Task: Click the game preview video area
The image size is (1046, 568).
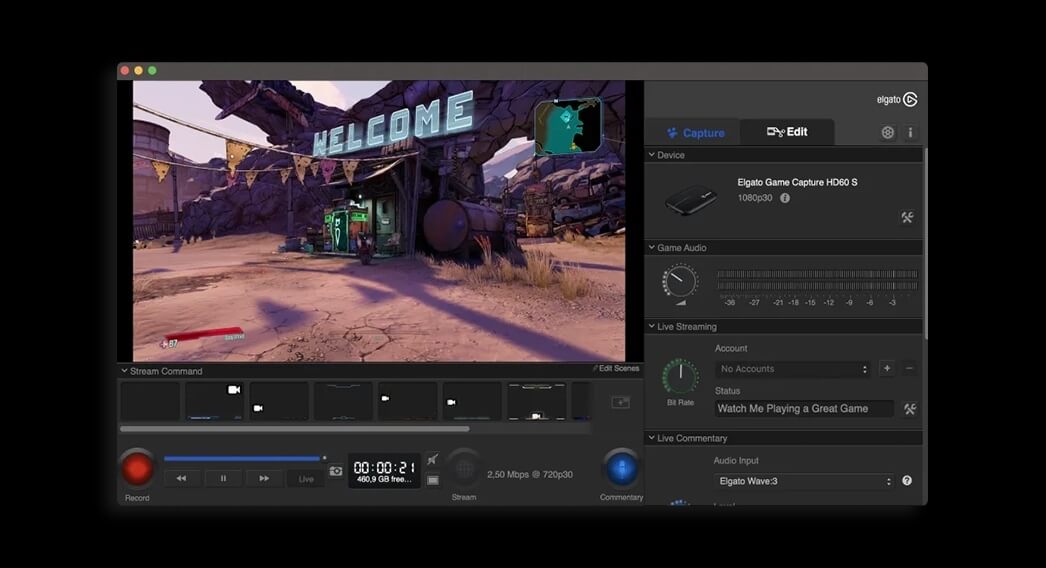Action: [379, 221]
